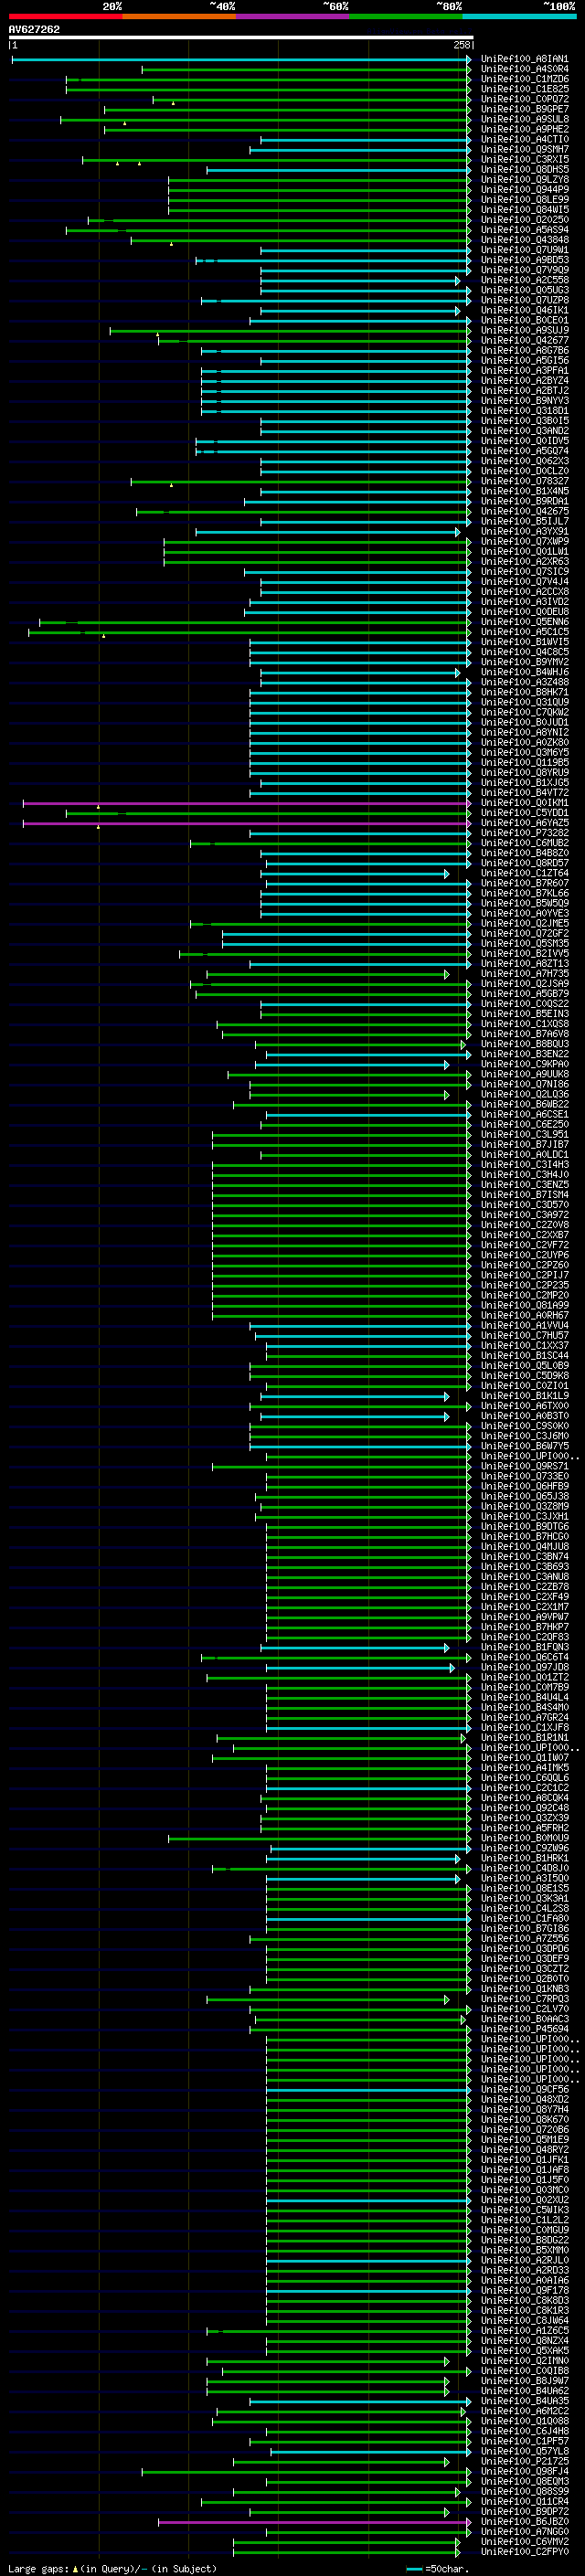Select the UniRef100_Q0IDV5 label

[525, 441]
